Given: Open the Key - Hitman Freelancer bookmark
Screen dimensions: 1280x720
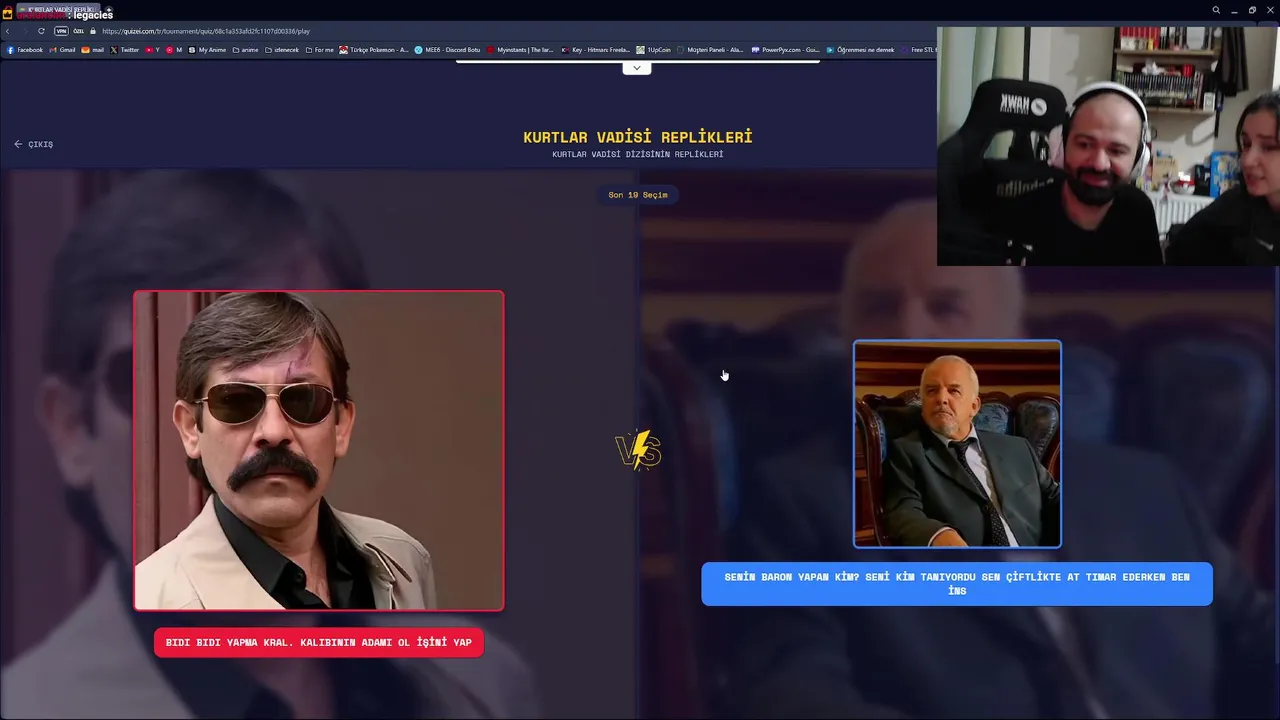Looking at the screenshot, I should click(x=596, y=50).
